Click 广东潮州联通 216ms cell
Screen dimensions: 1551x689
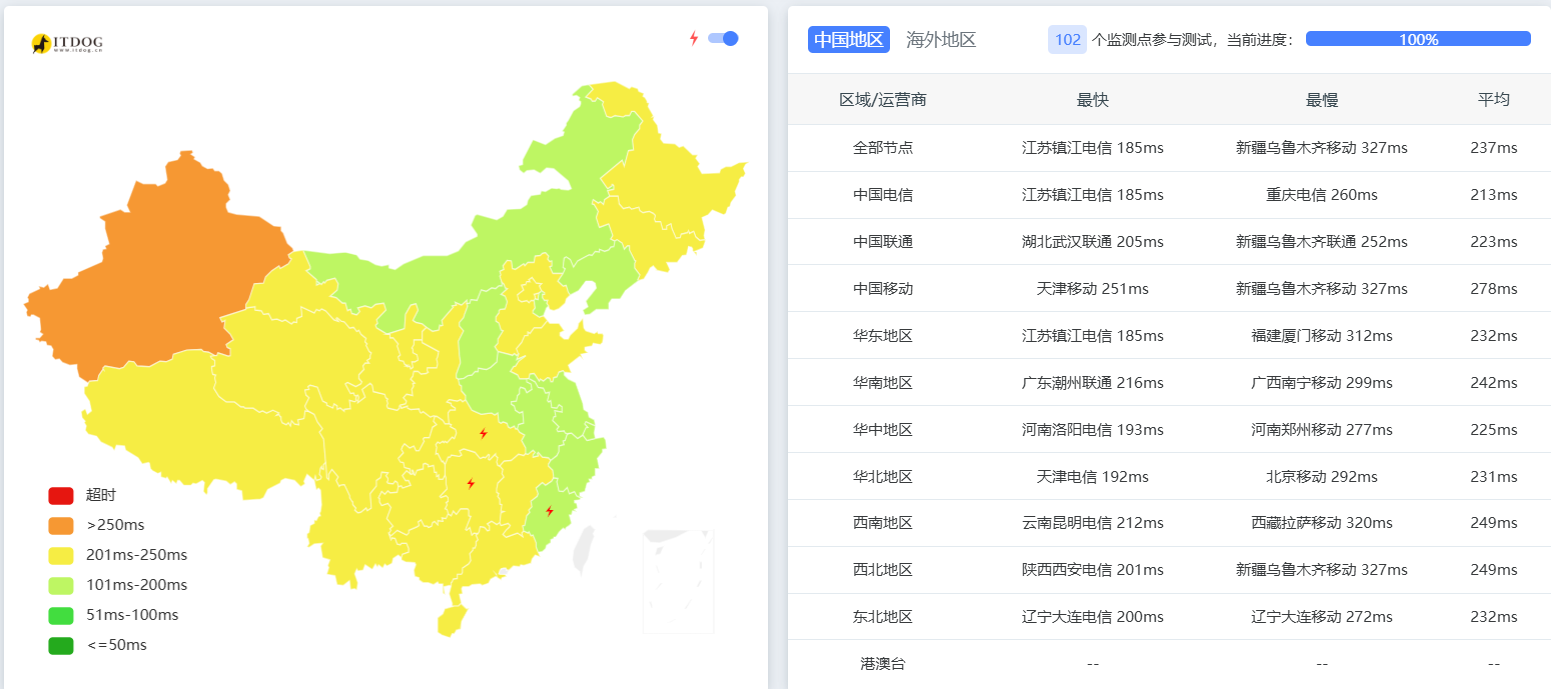tap(1092, 383)
